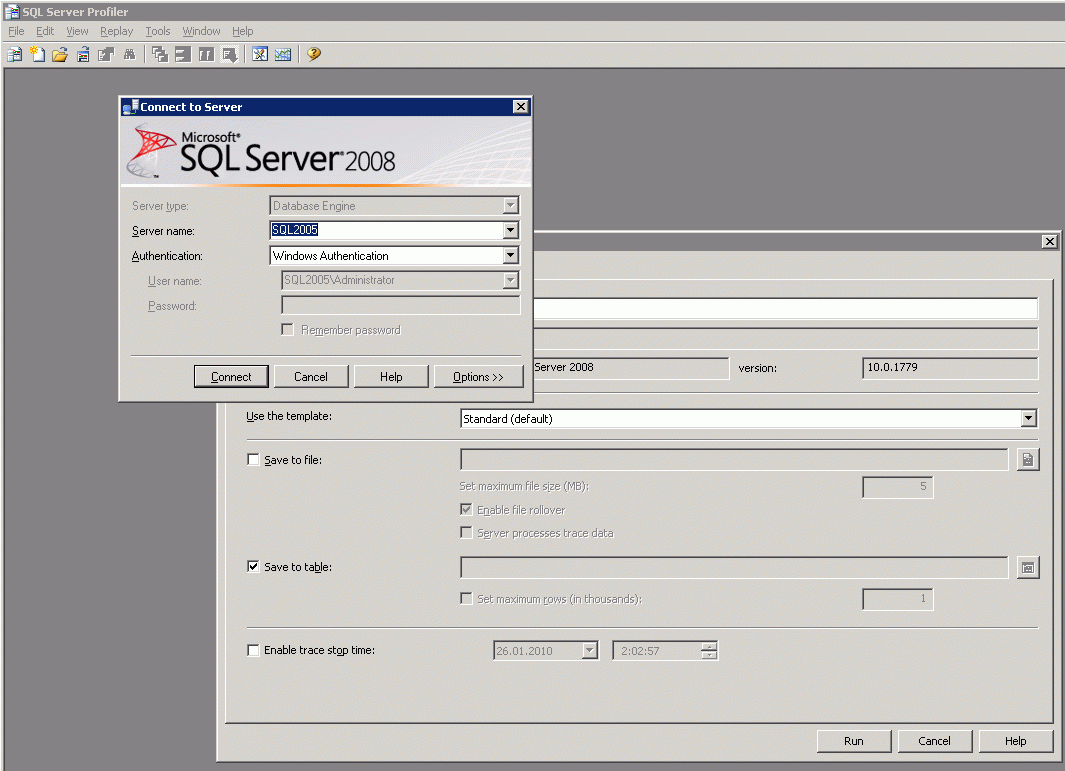This screenshot has width=1065, height=771.
Task: Open the Replay menu
Action: point(116,31)
